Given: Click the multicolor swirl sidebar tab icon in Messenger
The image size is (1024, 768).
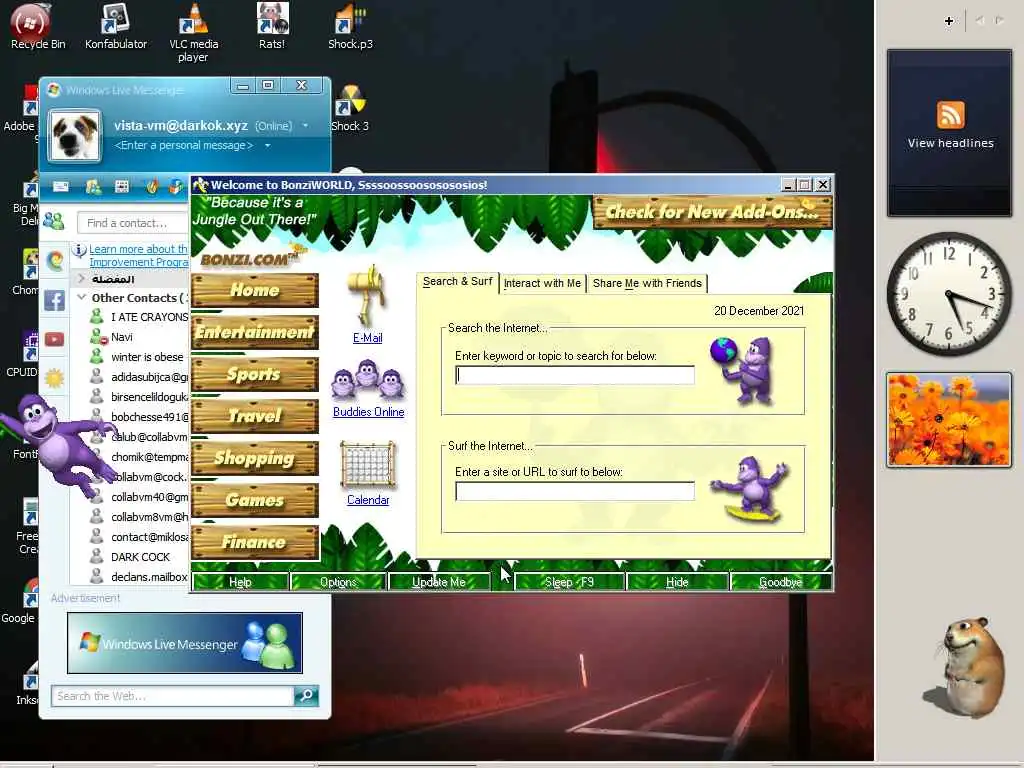Looking at the screenshot, I should pos(55,261).
